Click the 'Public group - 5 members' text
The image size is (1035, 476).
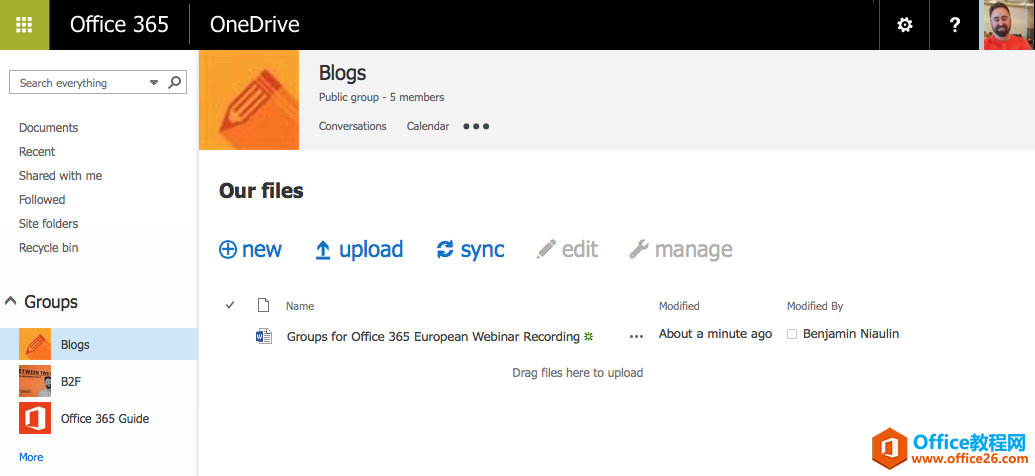click(x=382, y=97)
